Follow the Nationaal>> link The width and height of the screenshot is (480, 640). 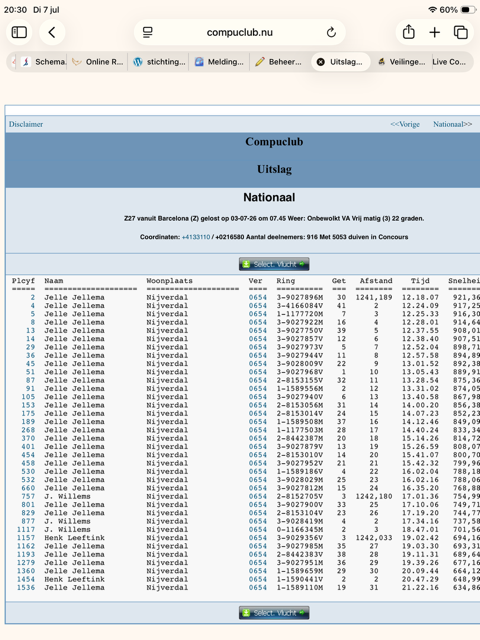(453, 124)
